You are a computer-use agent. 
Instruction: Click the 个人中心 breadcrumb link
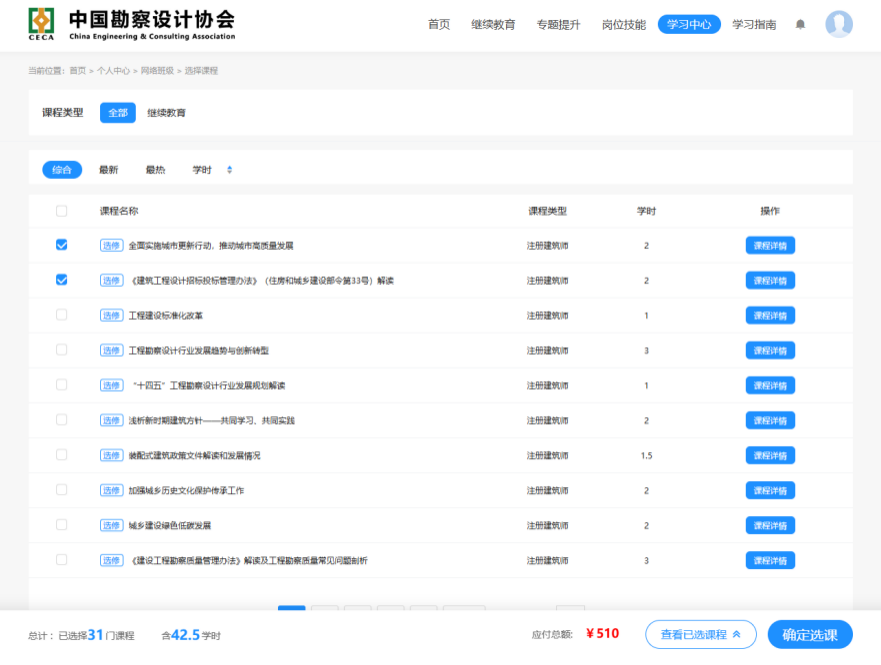tap(113, 71)
